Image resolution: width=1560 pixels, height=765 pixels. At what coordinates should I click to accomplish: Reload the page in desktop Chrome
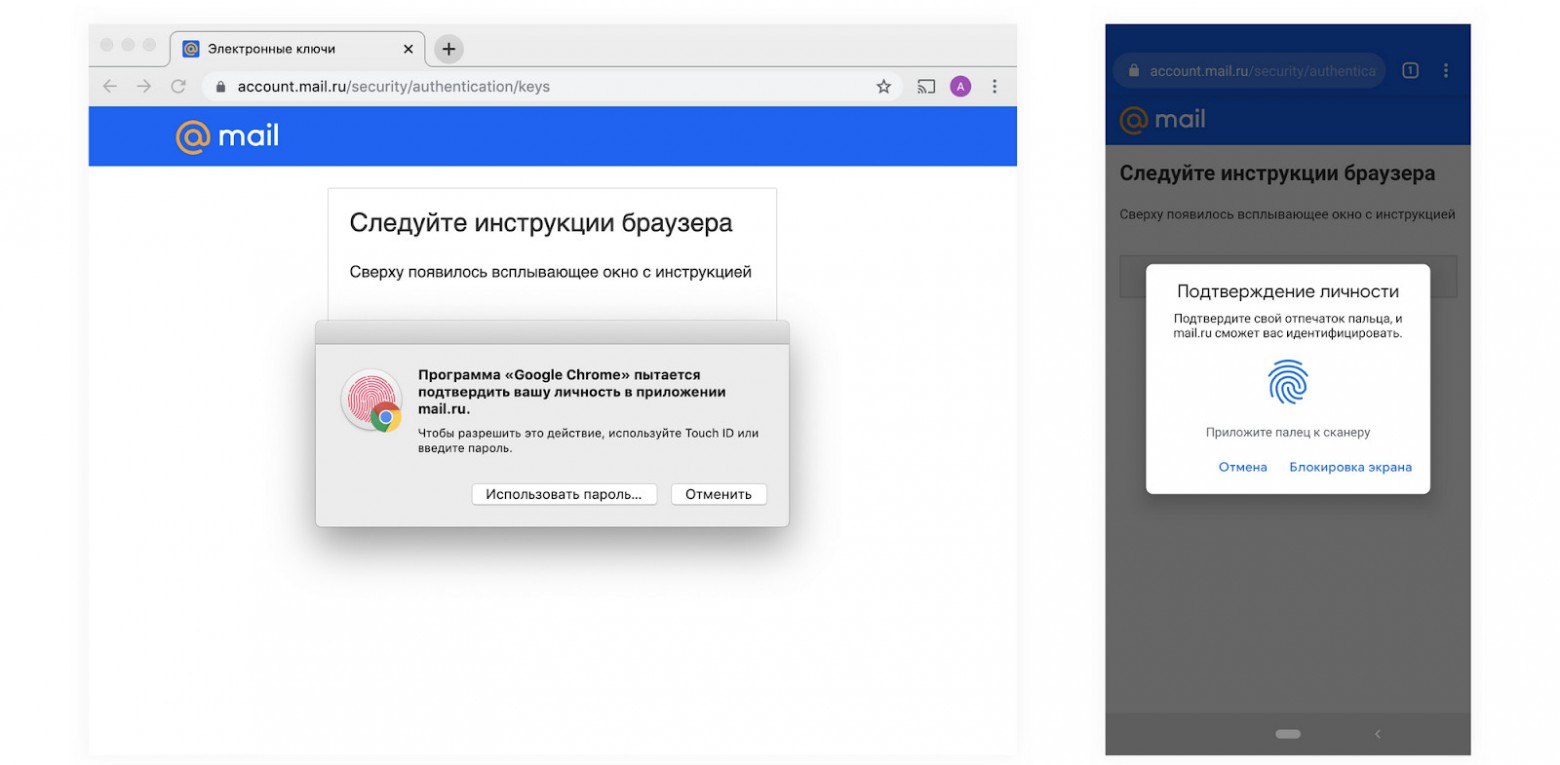178,86
